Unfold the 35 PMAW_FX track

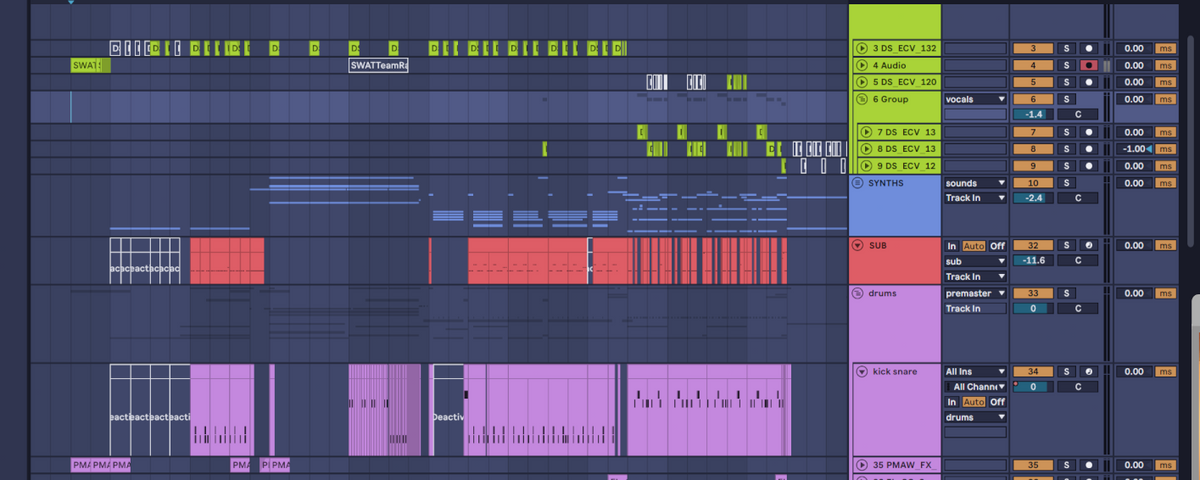(861, 465)
